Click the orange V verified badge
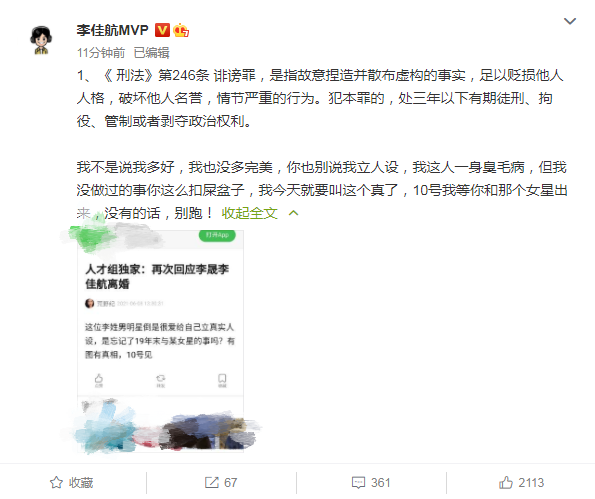The height and width of the screenshot is (499, 595). (x=162, y=30)
